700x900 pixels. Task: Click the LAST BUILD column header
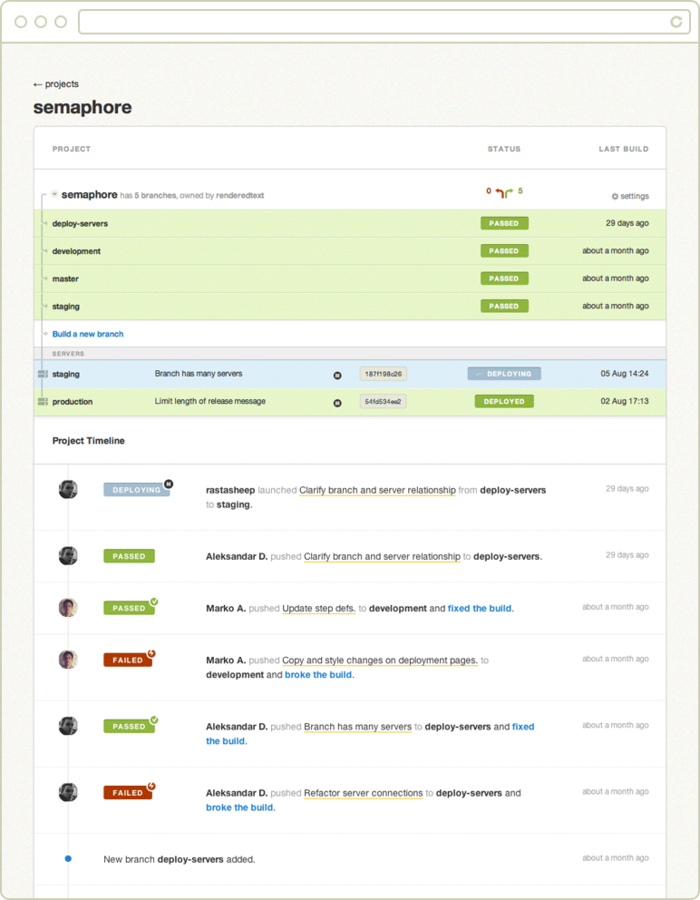(x=624, y=149)
